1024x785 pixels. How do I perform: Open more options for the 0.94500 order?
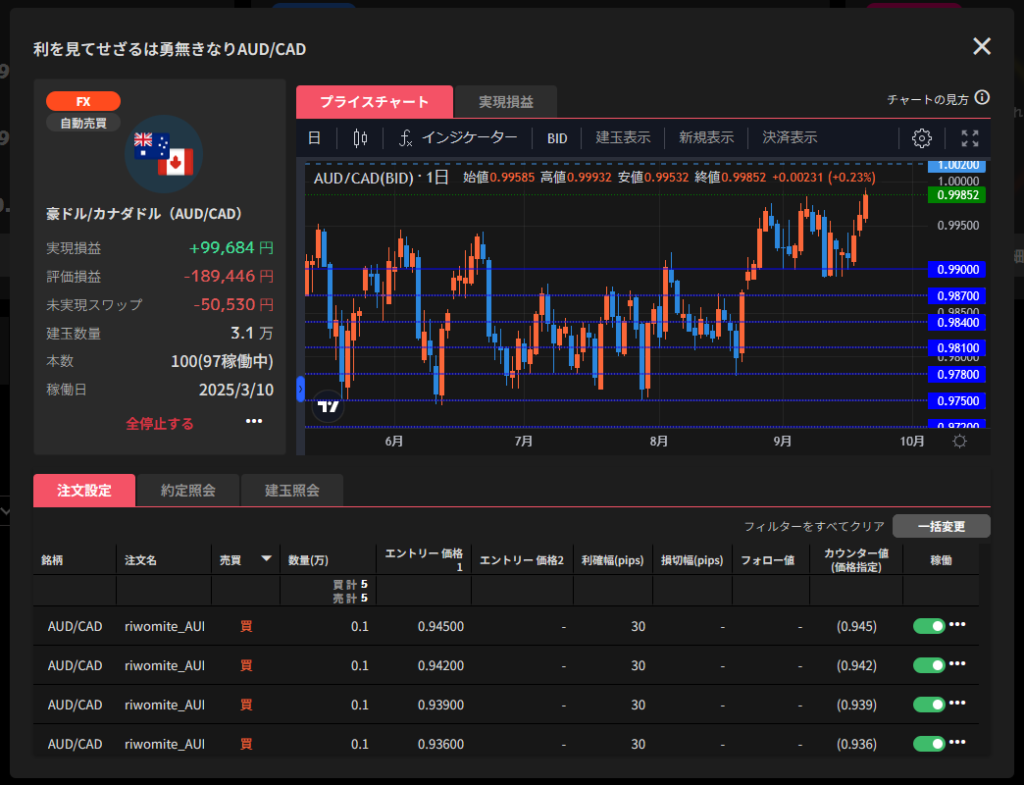[x=957, y=625]
